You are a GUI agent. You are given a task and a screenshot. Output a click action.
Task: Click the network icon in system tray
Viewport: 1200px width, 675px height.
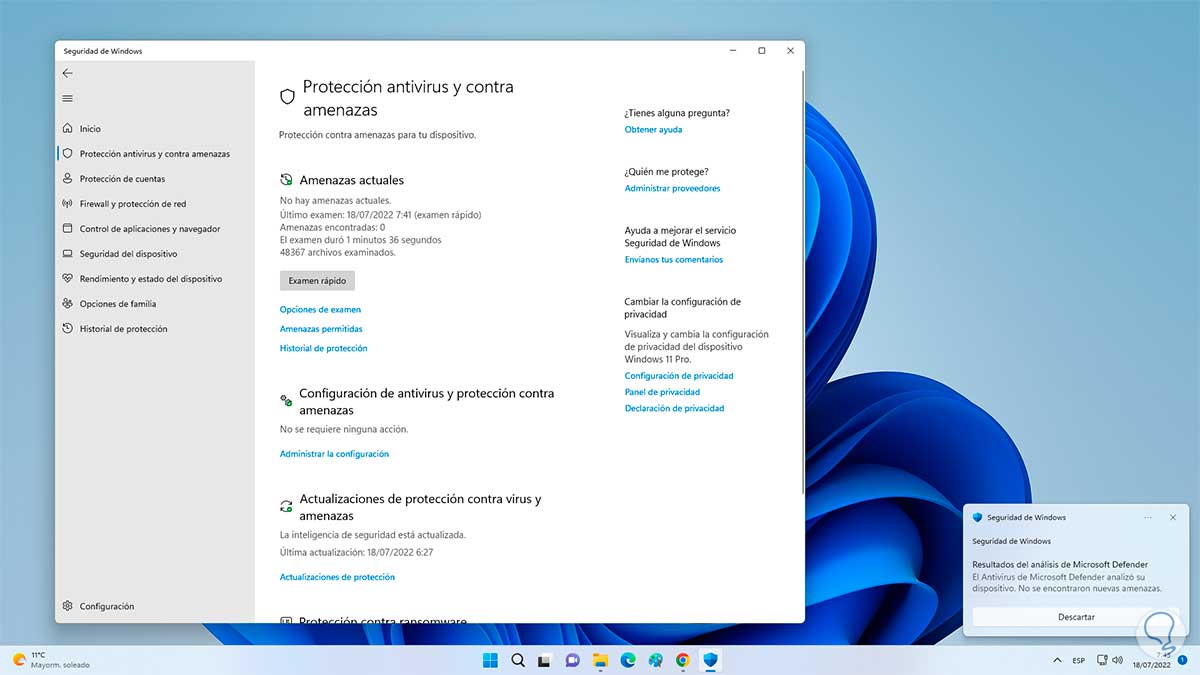pyautogui.click(x=1101, y=660)
